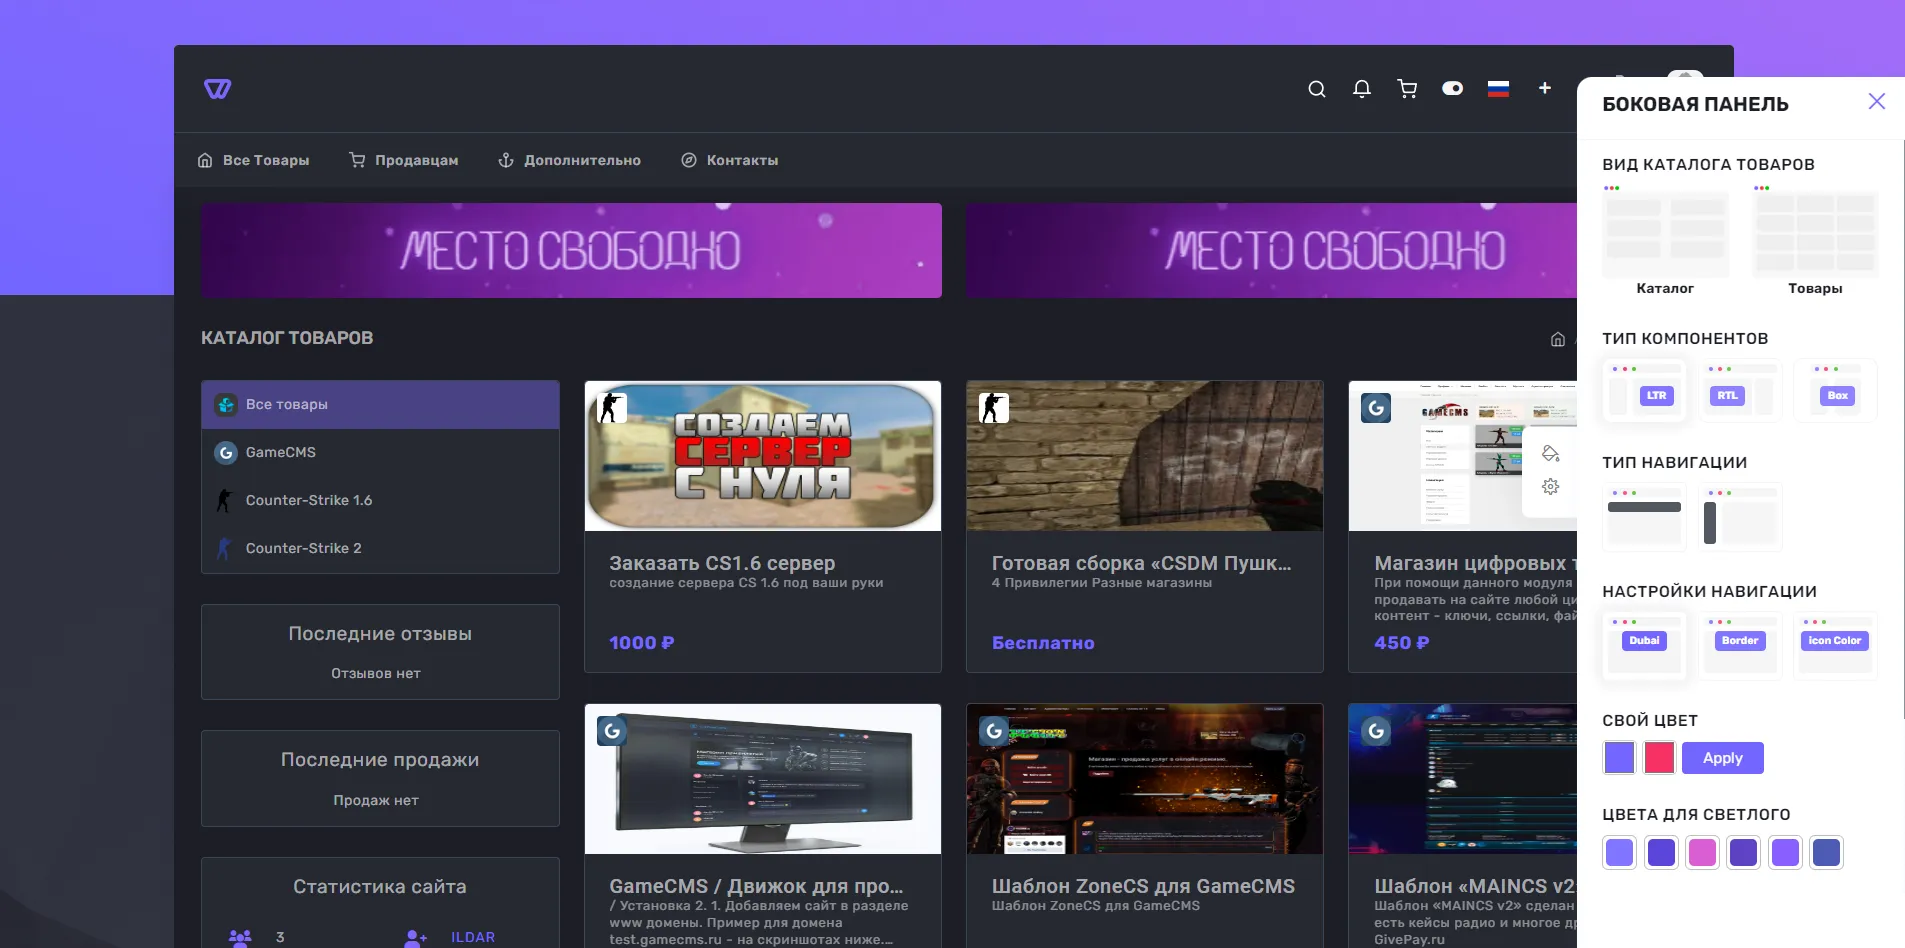Open the Все Товары menu item
This screenshot has height=948, width=1905.
[254, 160]
